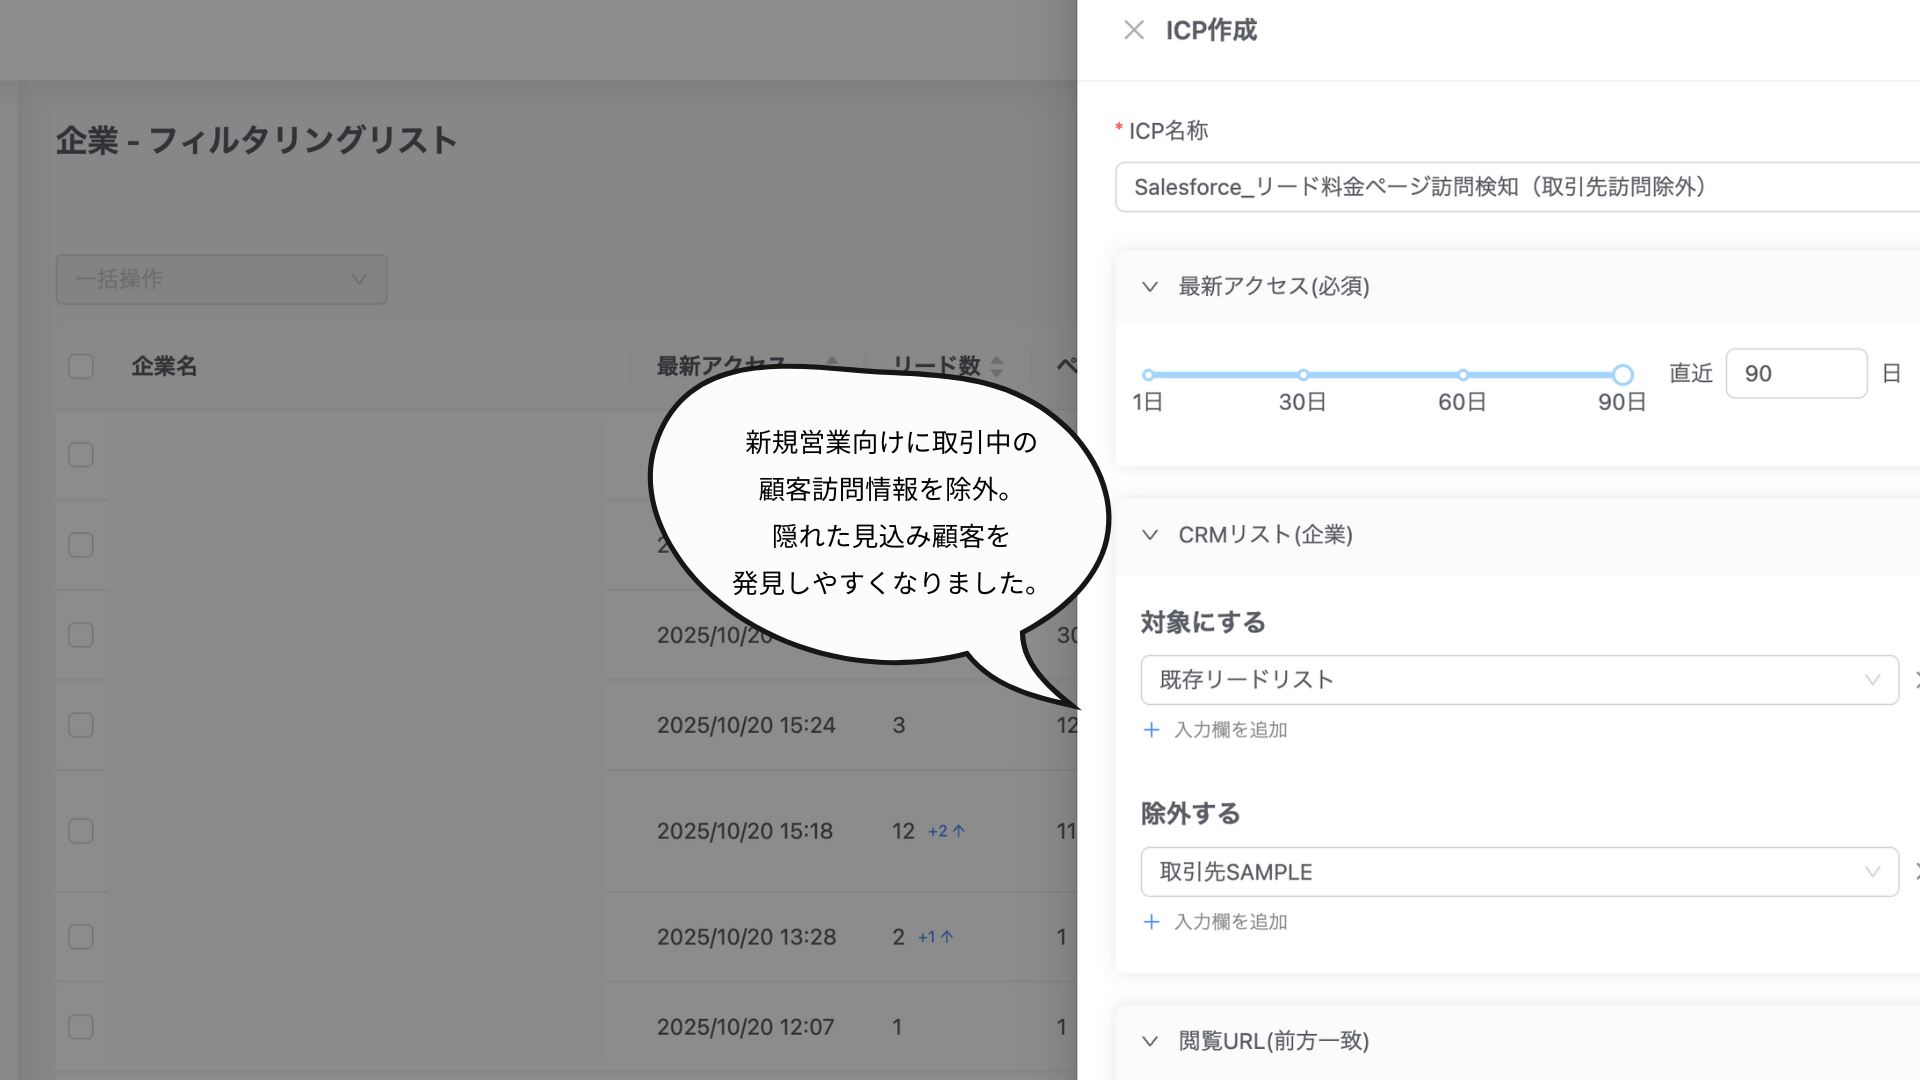The image size is (1920, 1080).
Task: Open the 一括操作 bulk action dropdown
Action: (221, 279)
